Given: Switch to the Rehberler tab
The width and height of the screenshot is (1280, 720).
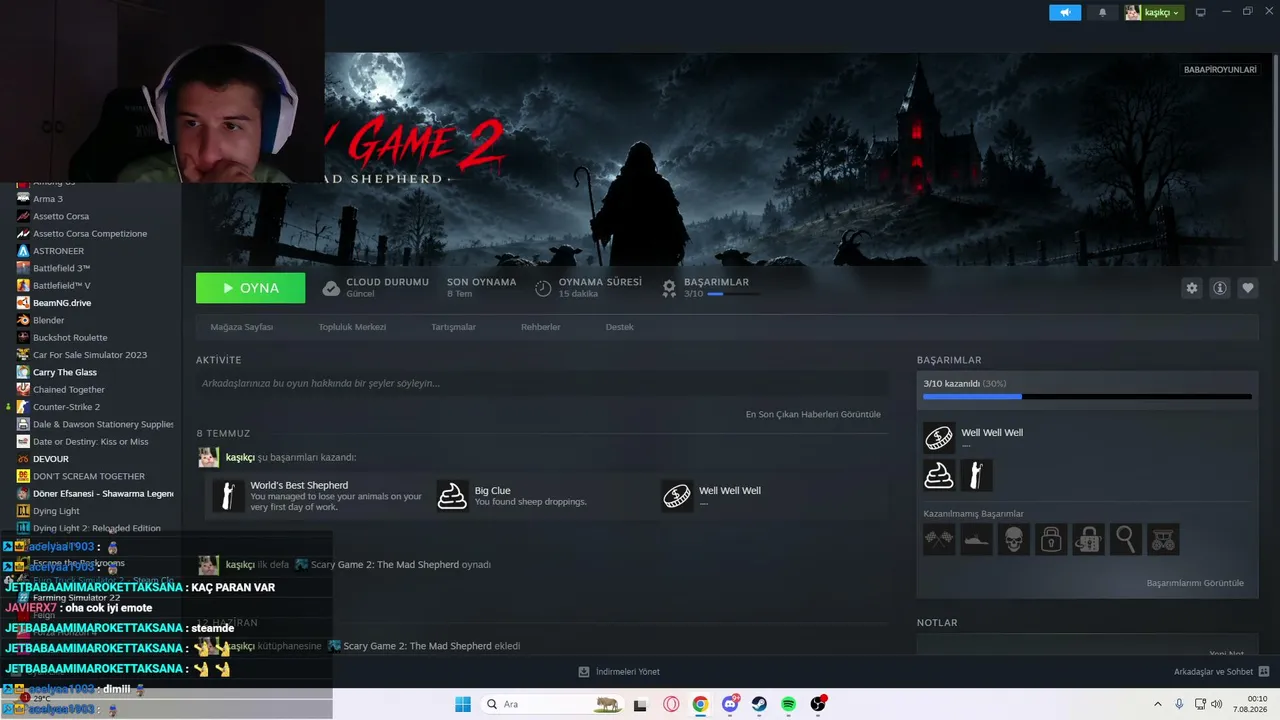Looking at the screenshot, I should pyautogui.click(x=540, y=327).
